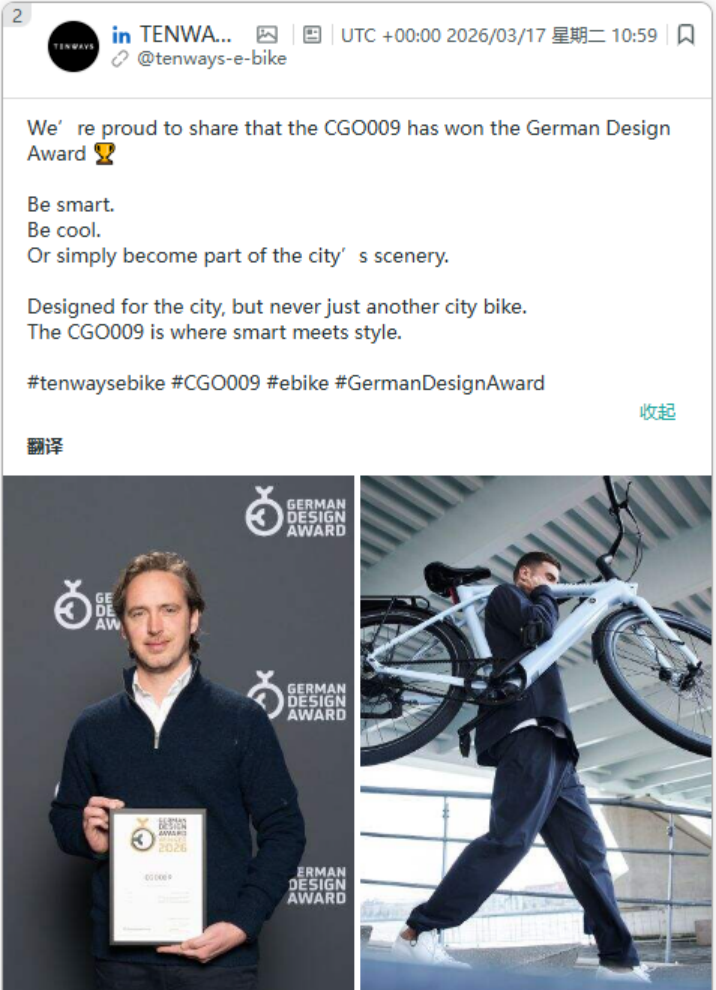Click the link chain icon beside handle
This screenshot has height=990, width=716.
pyautogui.click(x=120, y=59)
